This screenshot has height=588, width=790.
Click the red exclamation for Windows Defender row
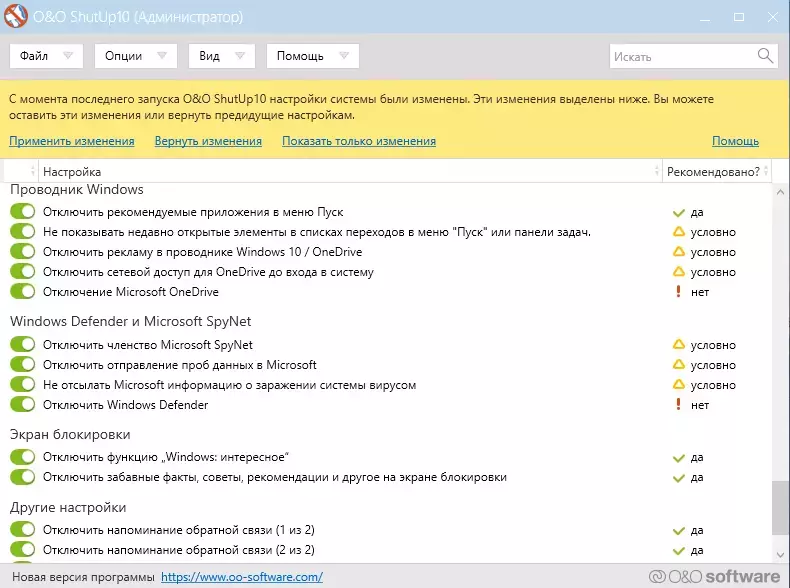678,404
